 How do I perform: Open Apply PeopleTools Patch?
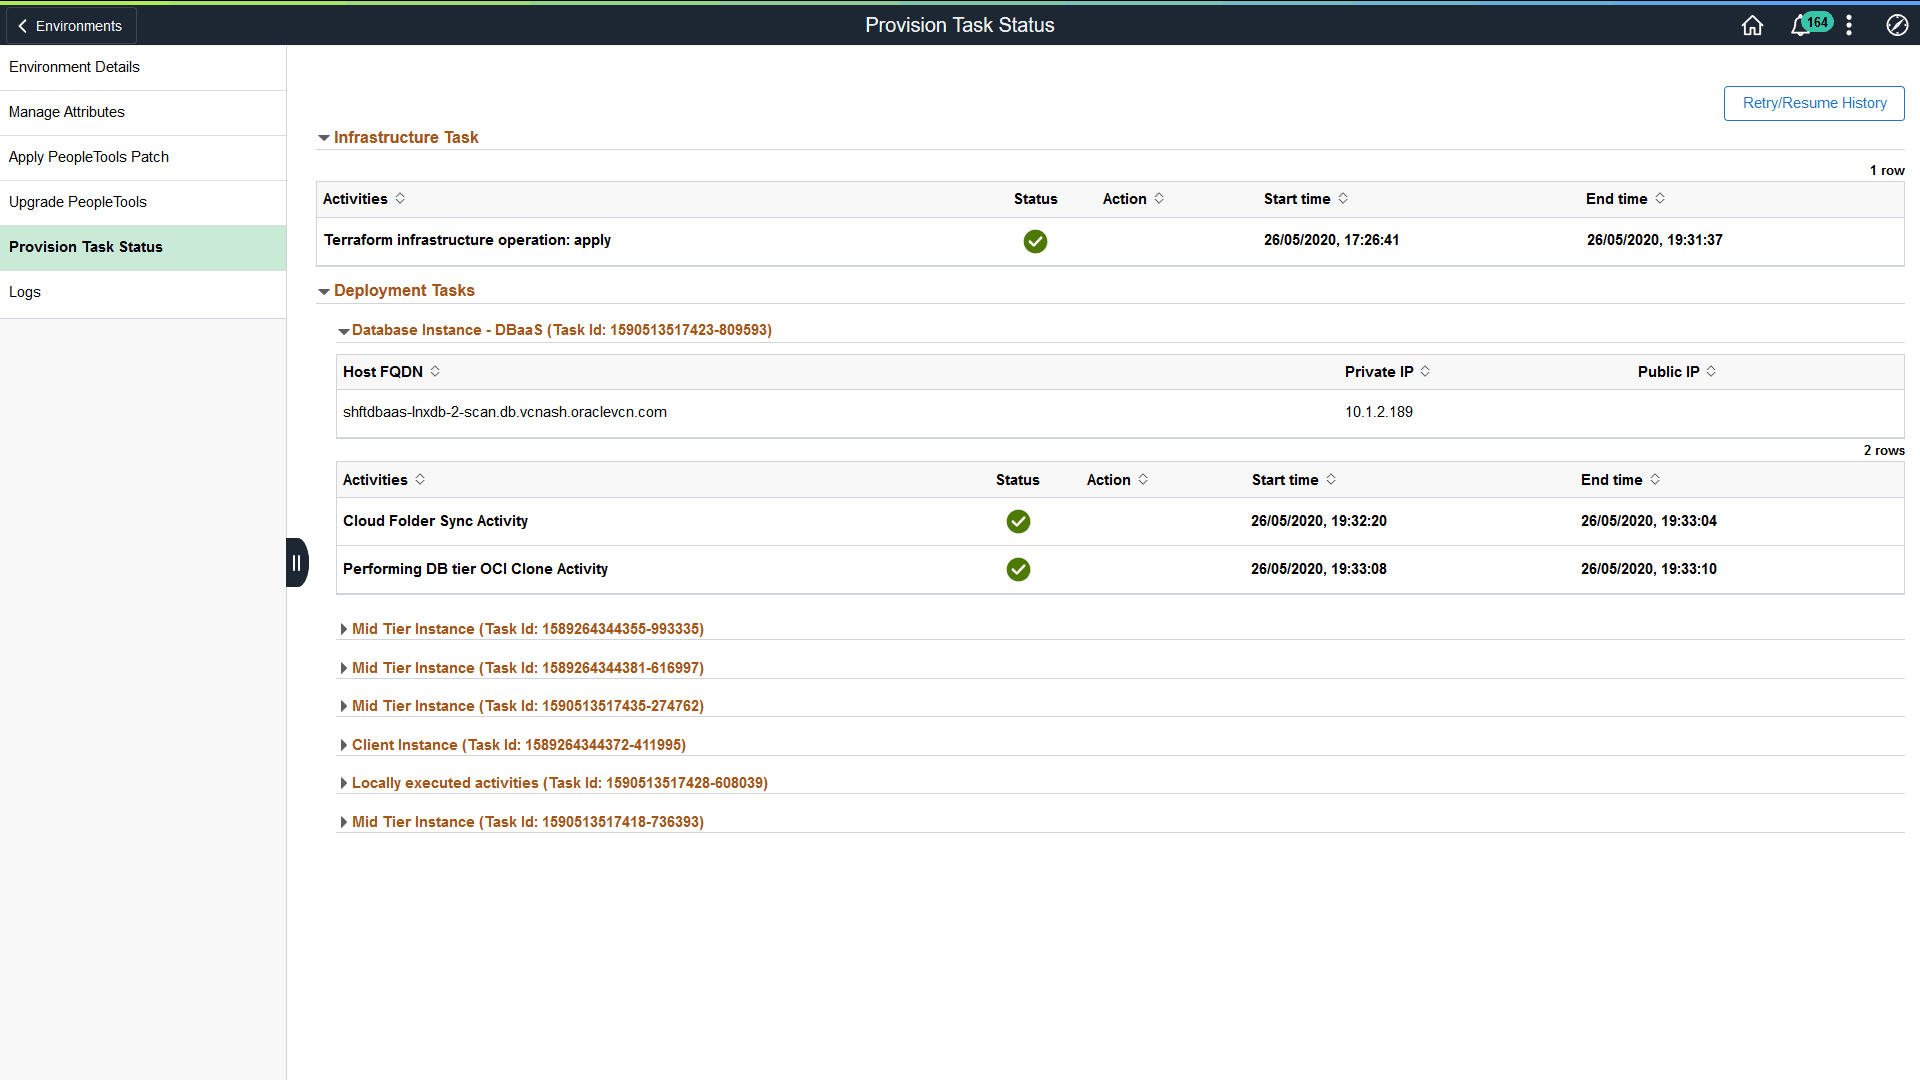click(x=89, y=156)
